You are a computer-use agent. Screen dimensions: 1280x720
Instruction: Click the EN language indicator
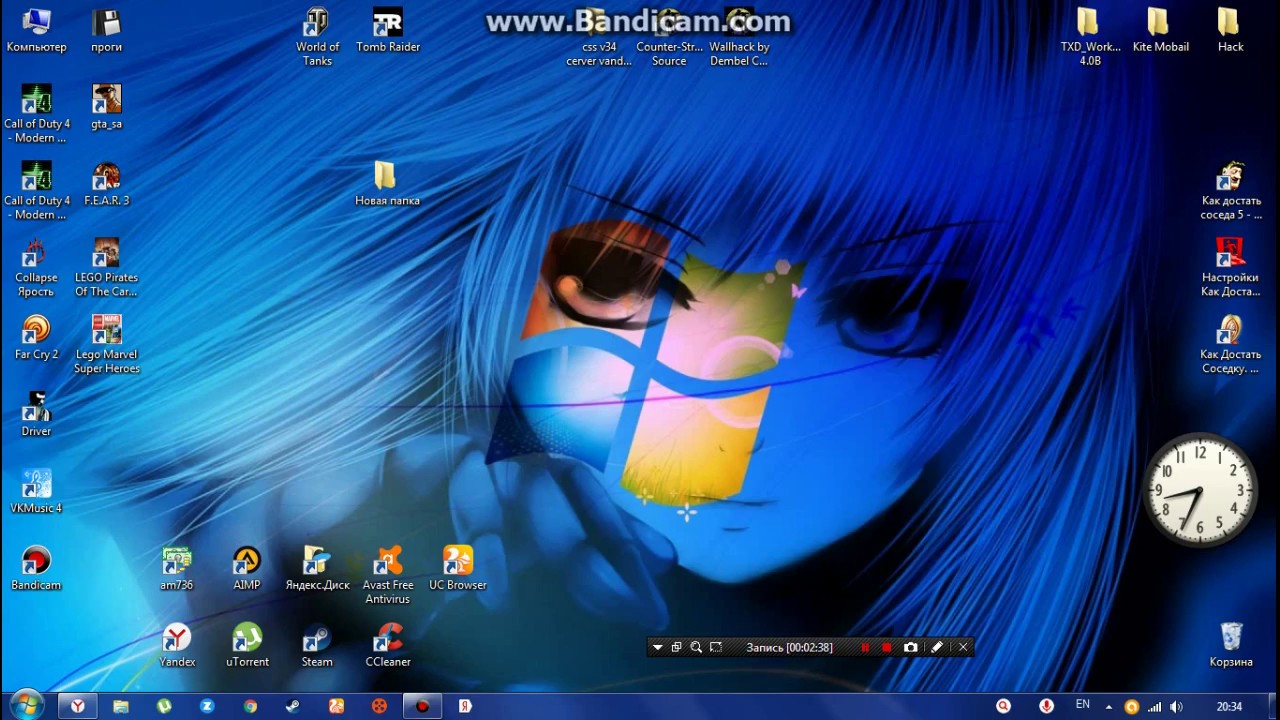coord(1082,705)
